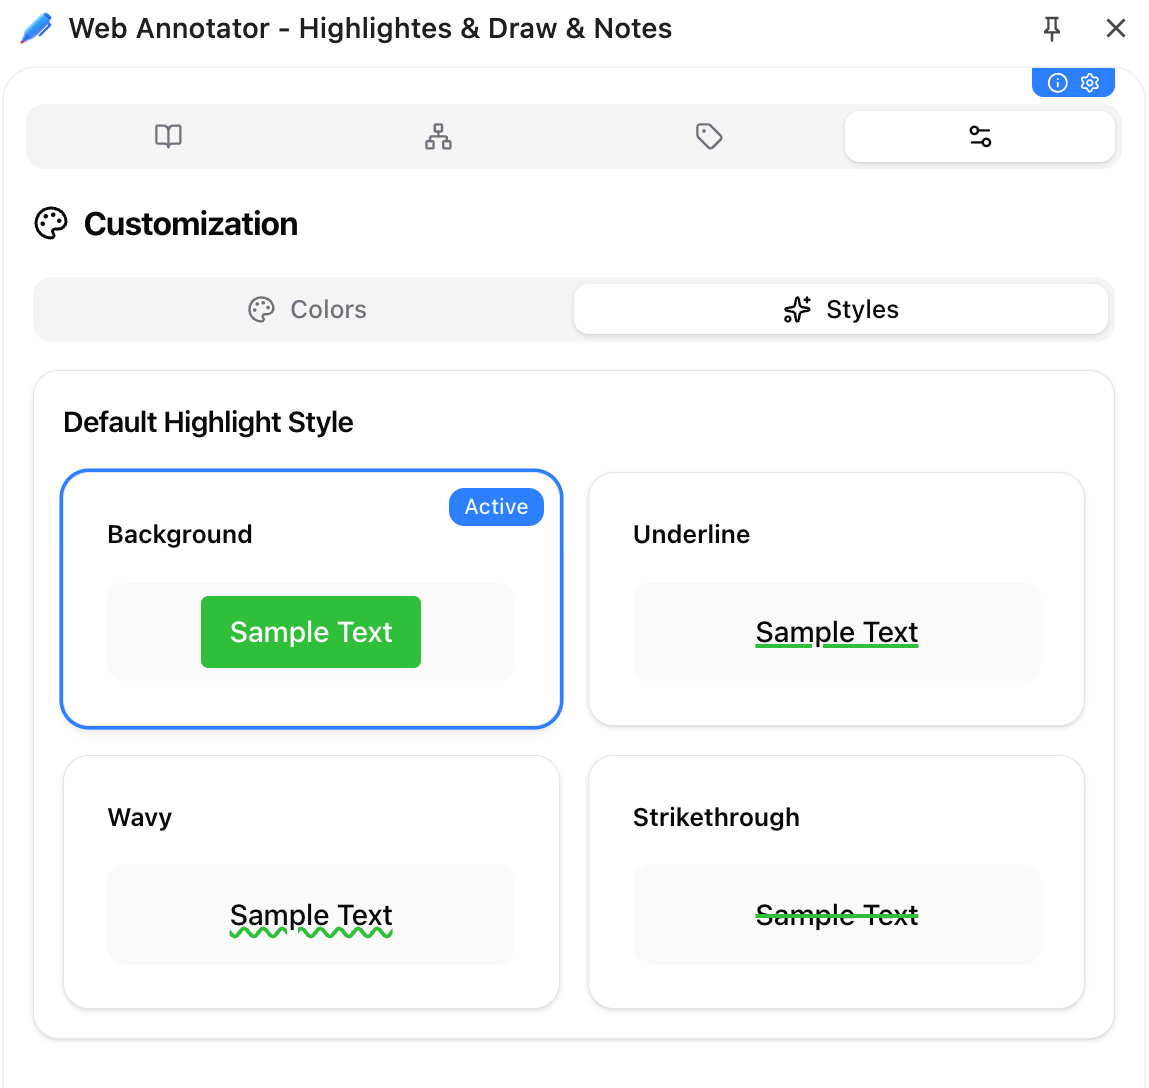Image resolution: width=1149 pixels, height=1088 pixels.
Task: Switch default style to Strikethrough
Action: [836, 881]
